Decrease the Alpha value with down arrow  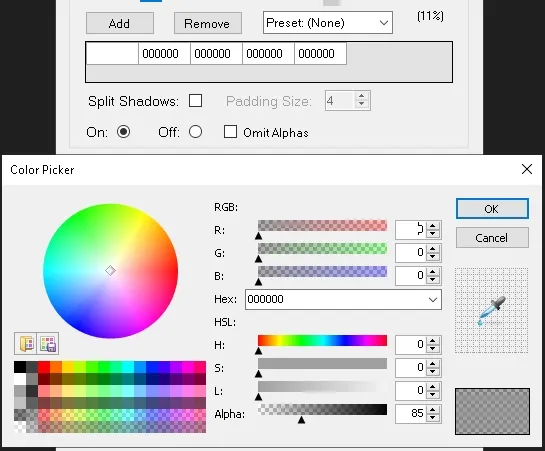click(433, 417)
